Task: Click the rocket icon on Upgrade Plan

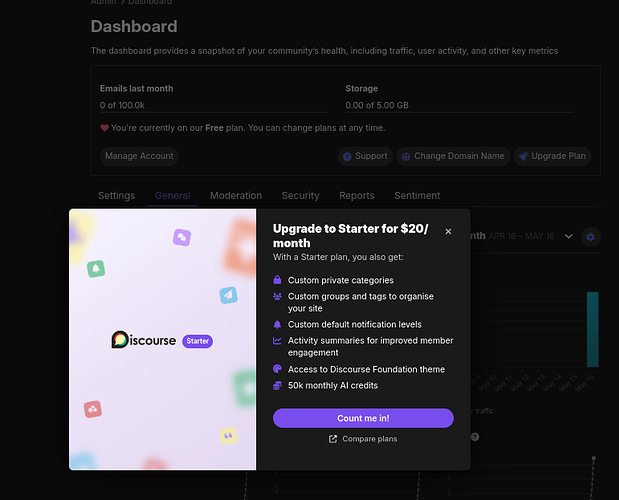Action: pyautogui.click(x=523, y=157)
